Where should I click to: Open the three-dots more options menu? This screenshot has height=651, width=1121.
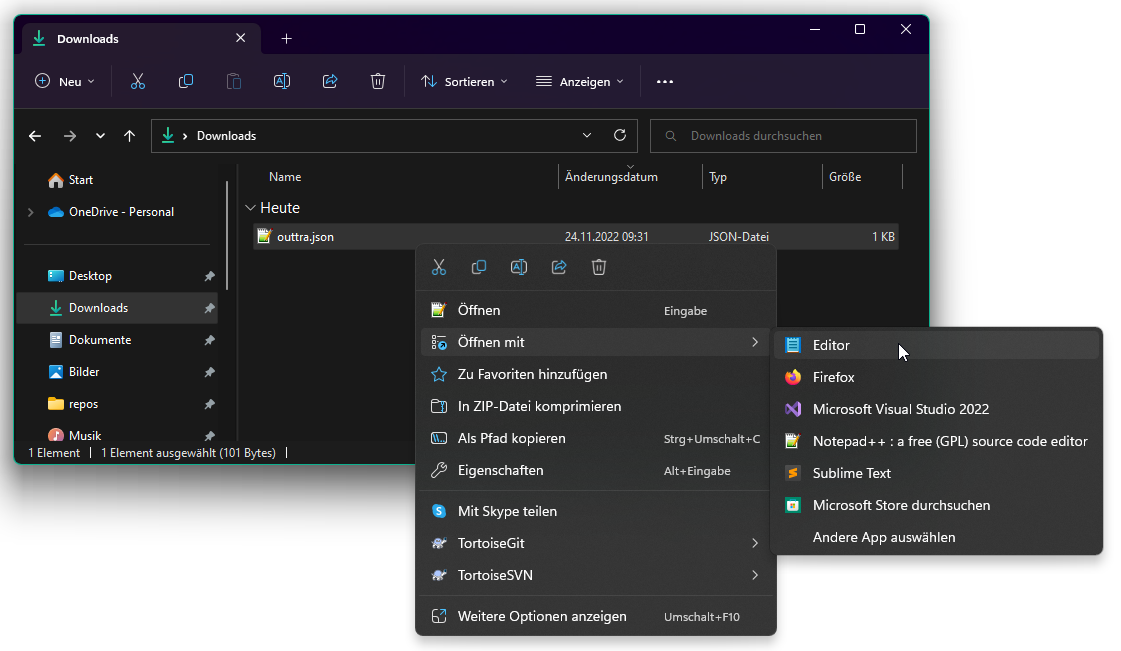coord(665,81)
